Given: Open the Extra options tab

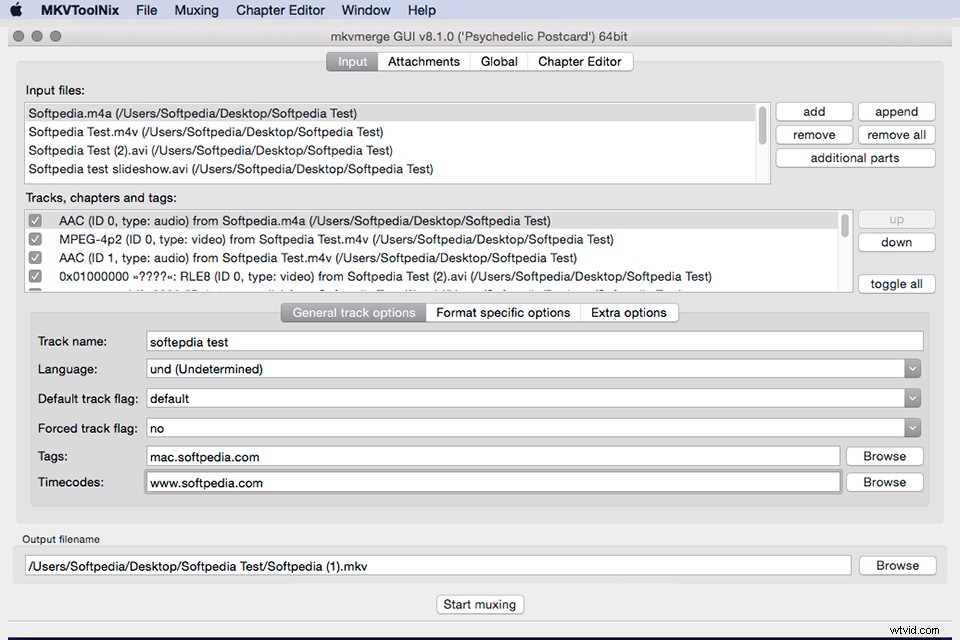Looking at the screenshot, I should click(x=629, y=312).
